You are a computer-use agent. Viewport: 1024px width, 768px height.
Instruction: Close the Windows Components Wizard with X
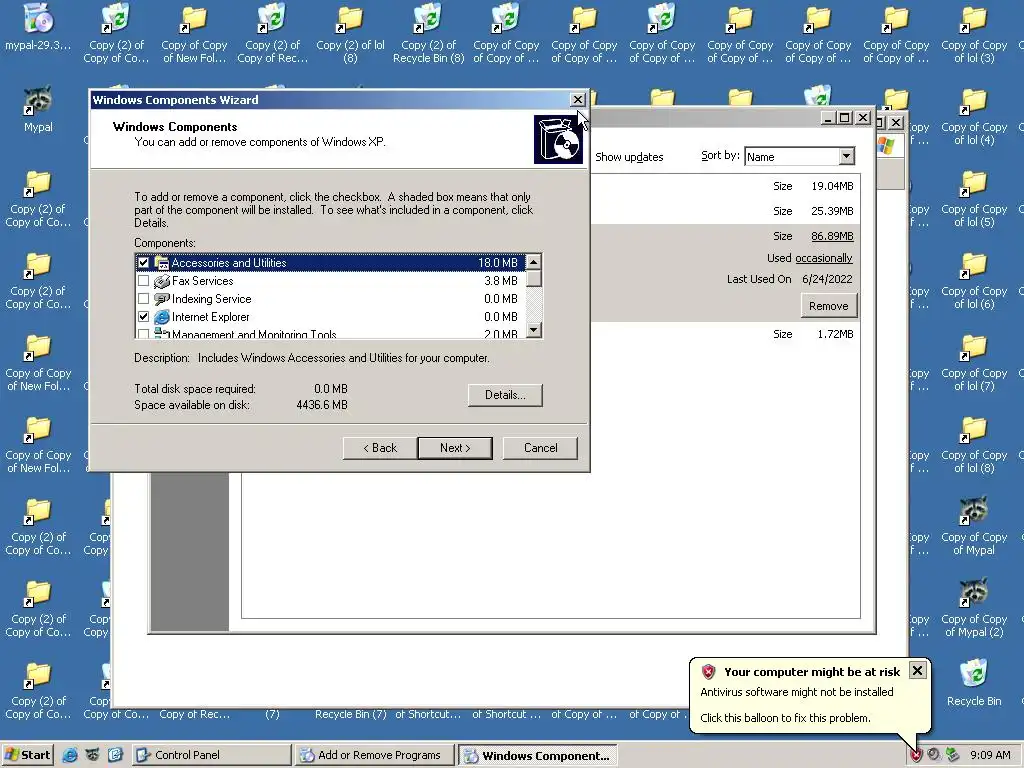pyautogui.click(x=577, y=99)
